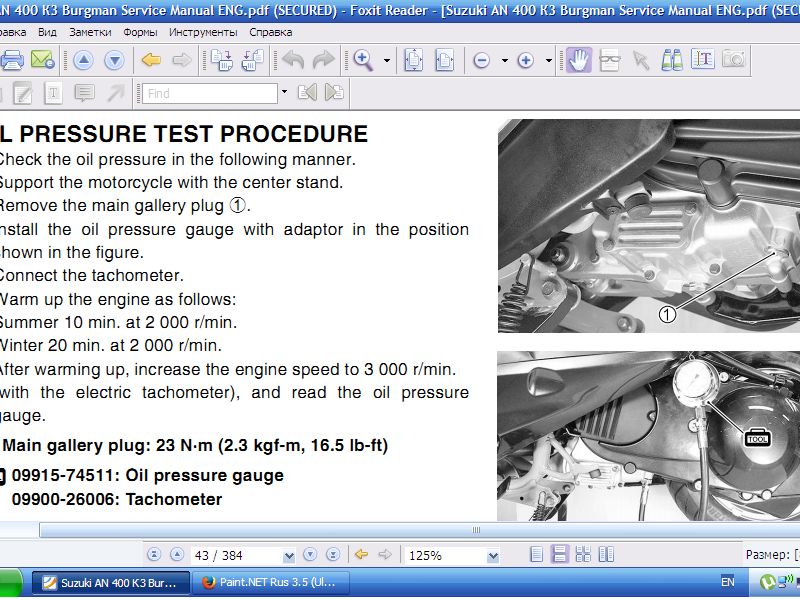This screenshot has width=800, height=600.
Task: Open the Формы menu
Action: 140,32
